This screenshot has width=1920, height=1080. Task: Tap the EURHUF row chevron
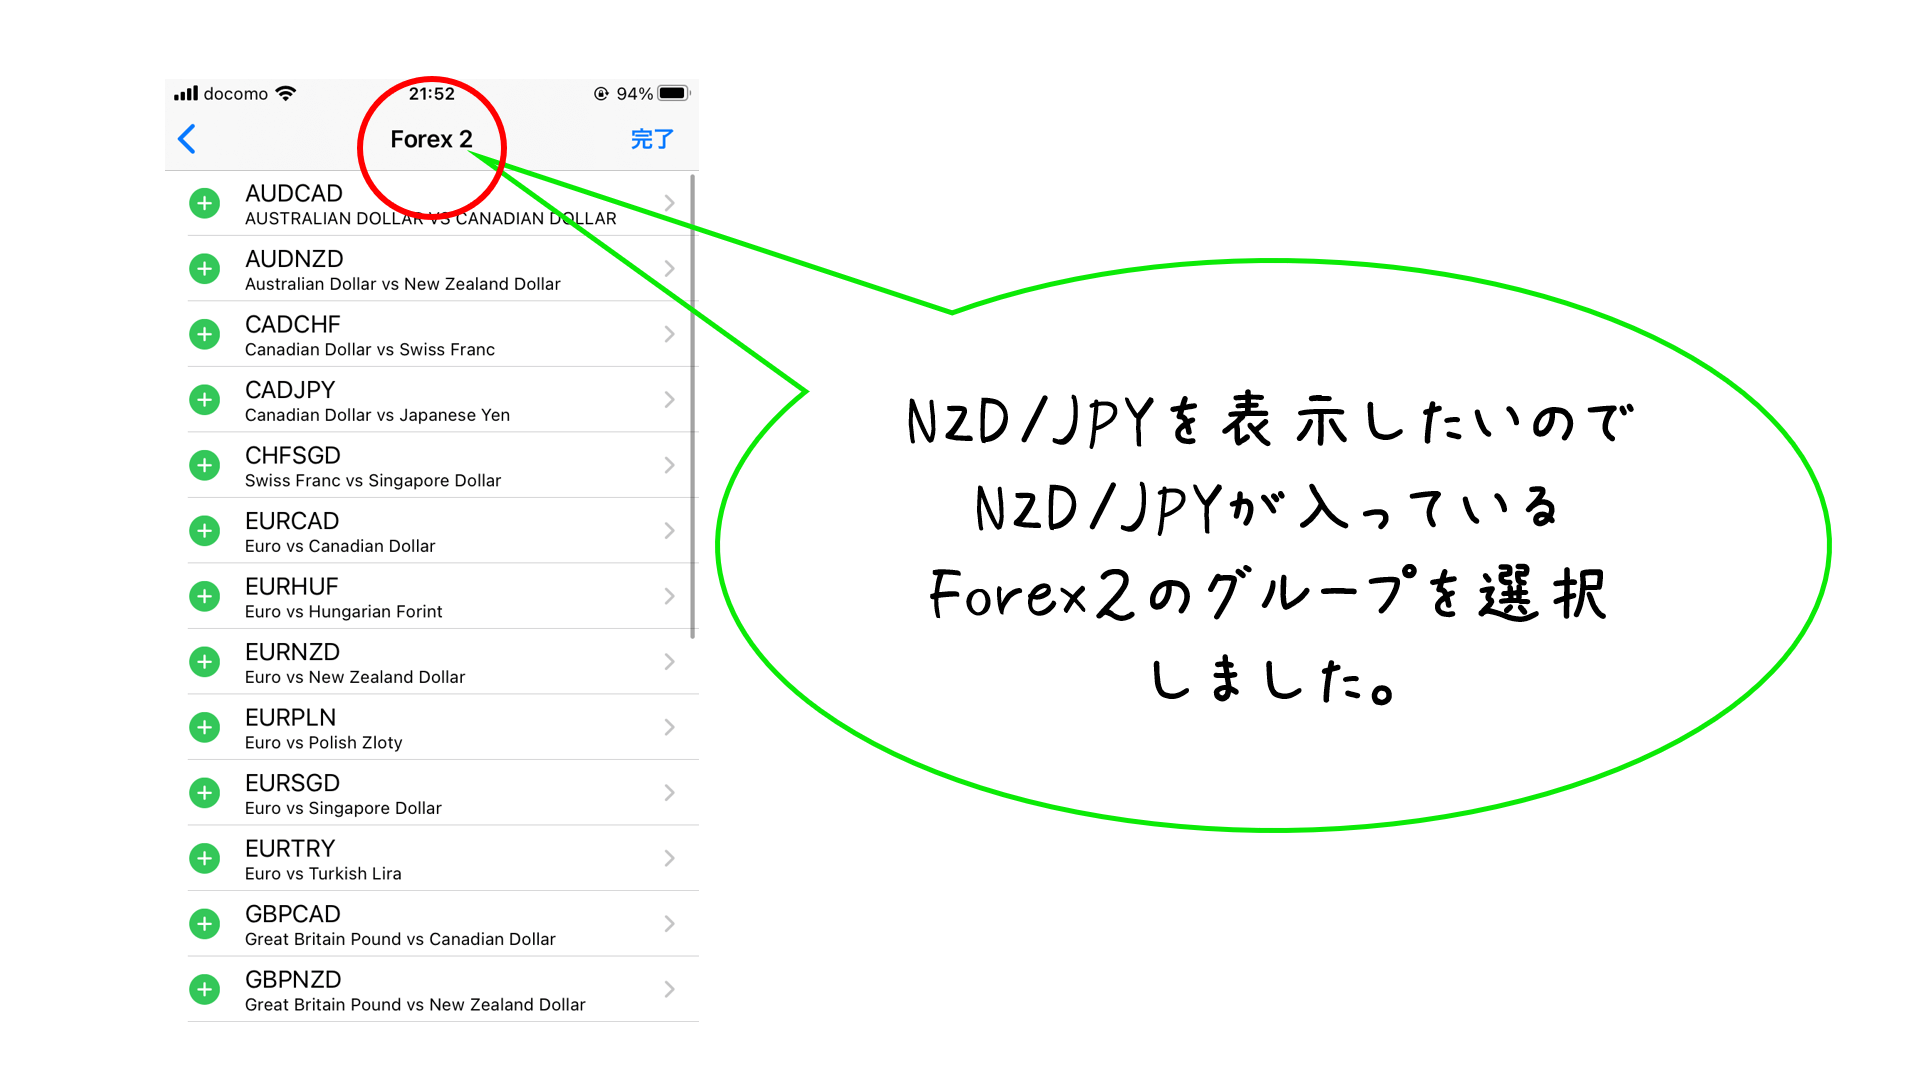[670, 596]
